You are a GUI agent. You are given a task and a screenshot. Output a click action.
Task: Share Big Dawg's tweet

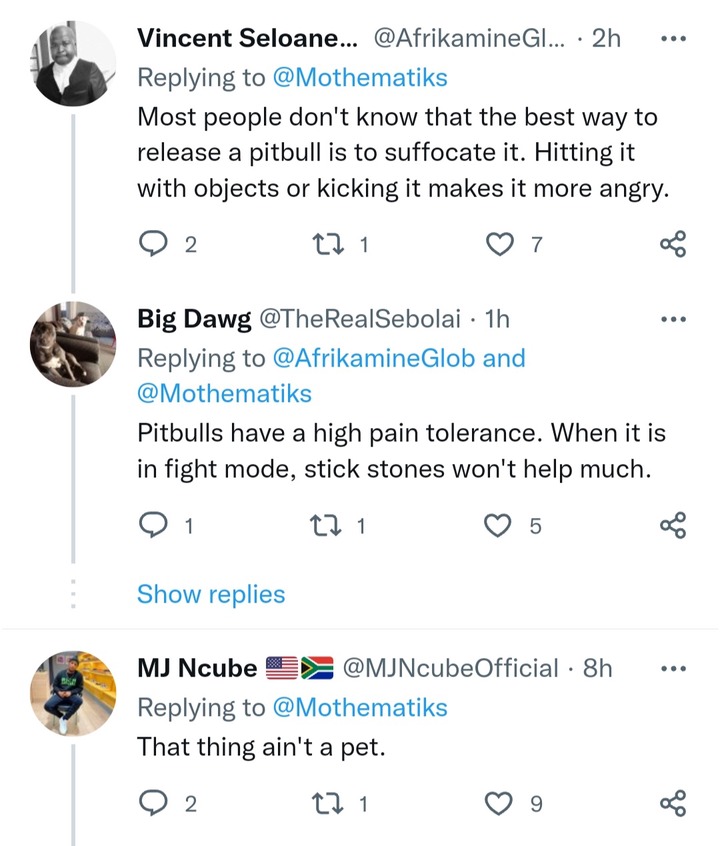point(674,525)
